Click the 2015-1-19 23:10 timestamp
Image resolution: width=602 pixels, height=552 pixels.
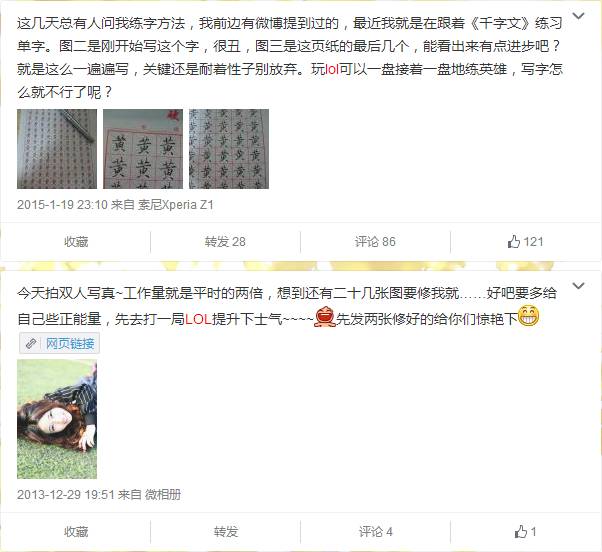point(62,205)
